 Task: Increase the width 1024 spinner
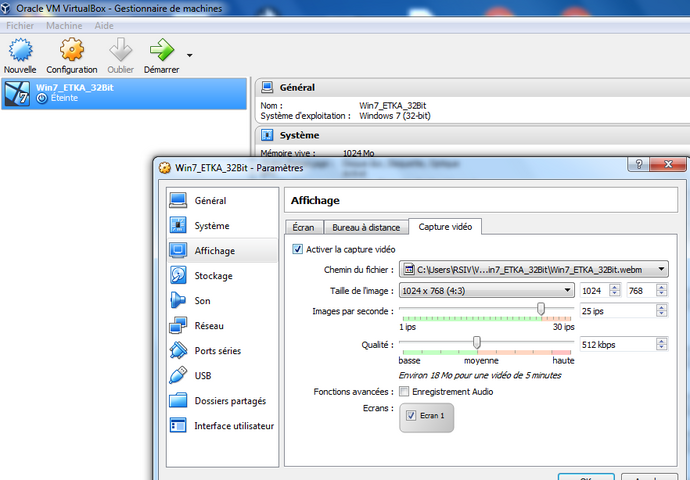(x=615, y=287)
